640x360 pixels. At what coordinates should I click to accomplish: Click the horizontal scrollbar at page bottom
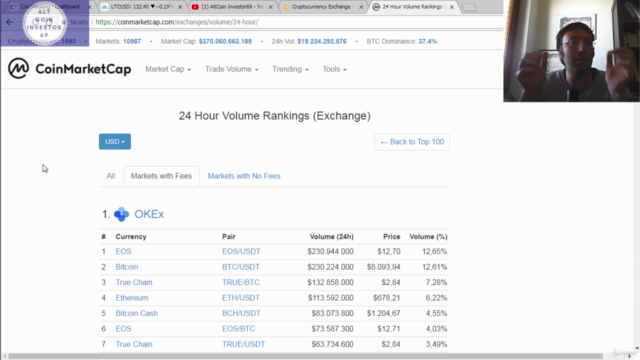tap(305, 356)
